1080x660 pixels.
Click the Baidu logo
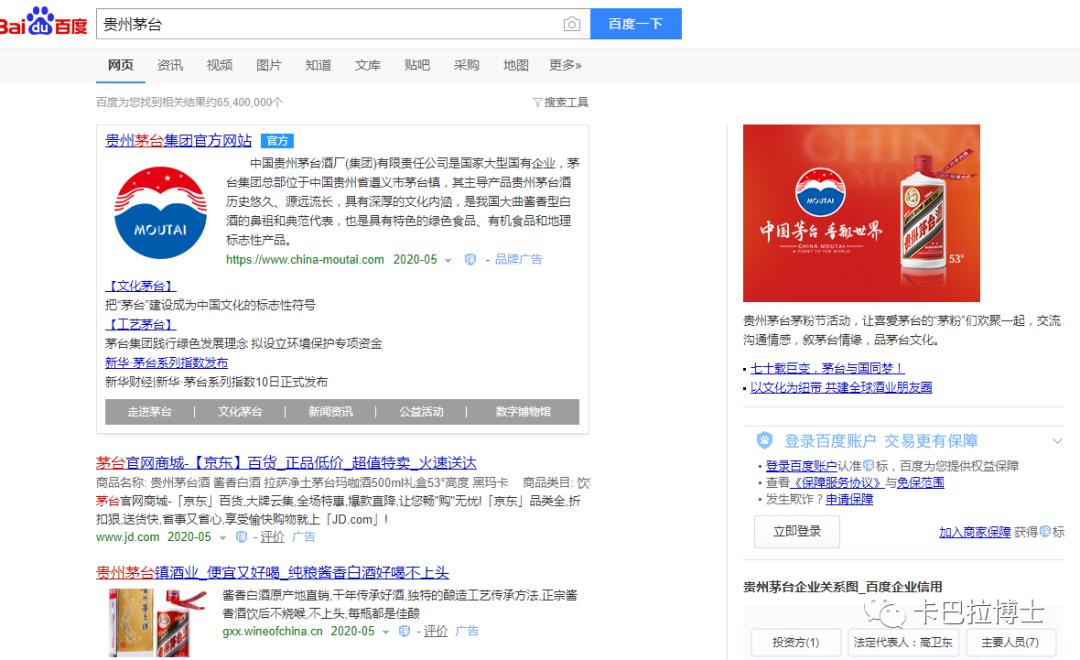click(40, 22)
